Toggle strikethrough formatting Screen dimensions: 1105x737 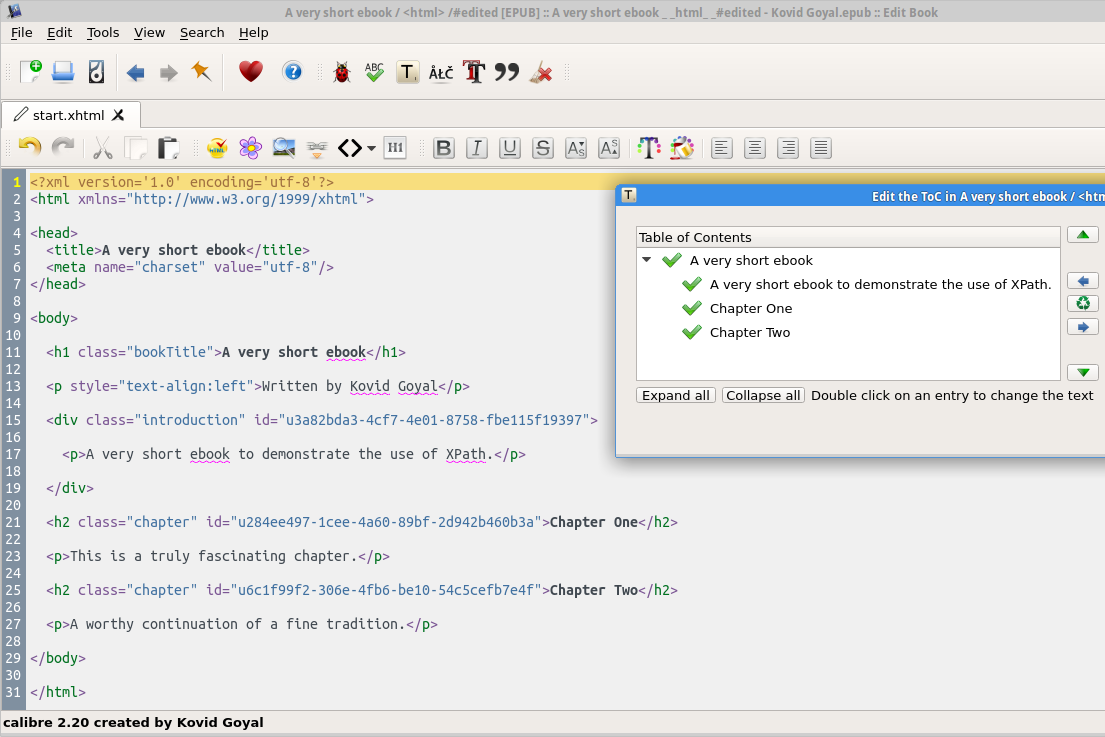(543, 148)
